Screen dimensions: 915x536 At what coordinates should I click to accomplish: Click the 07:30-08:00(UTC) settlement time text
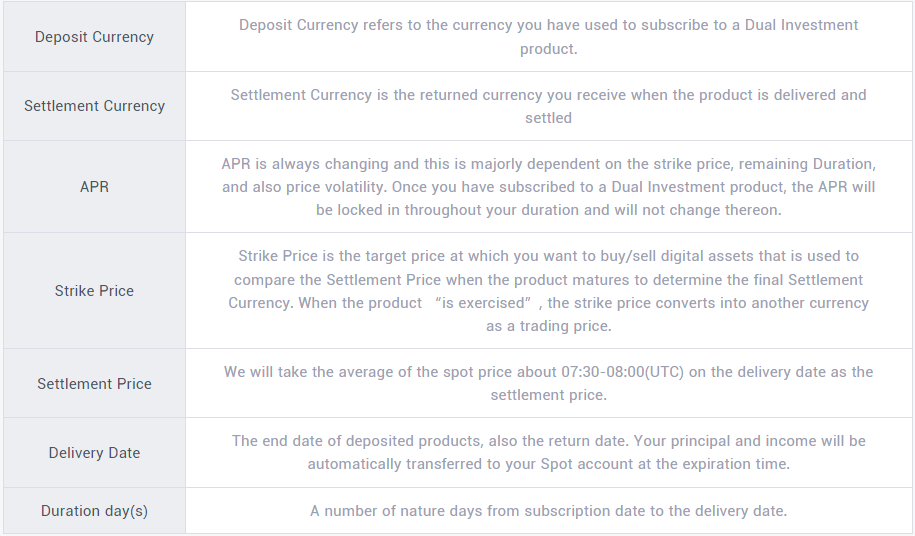[x=623, y=372]
